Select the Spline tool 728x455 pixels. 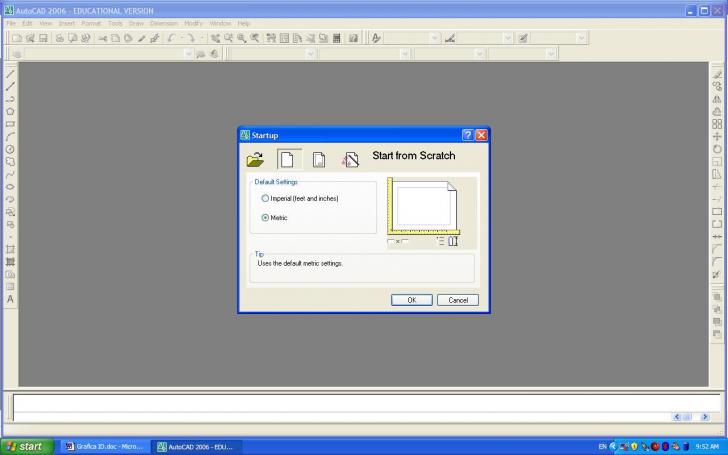click(x=10, y=174)
